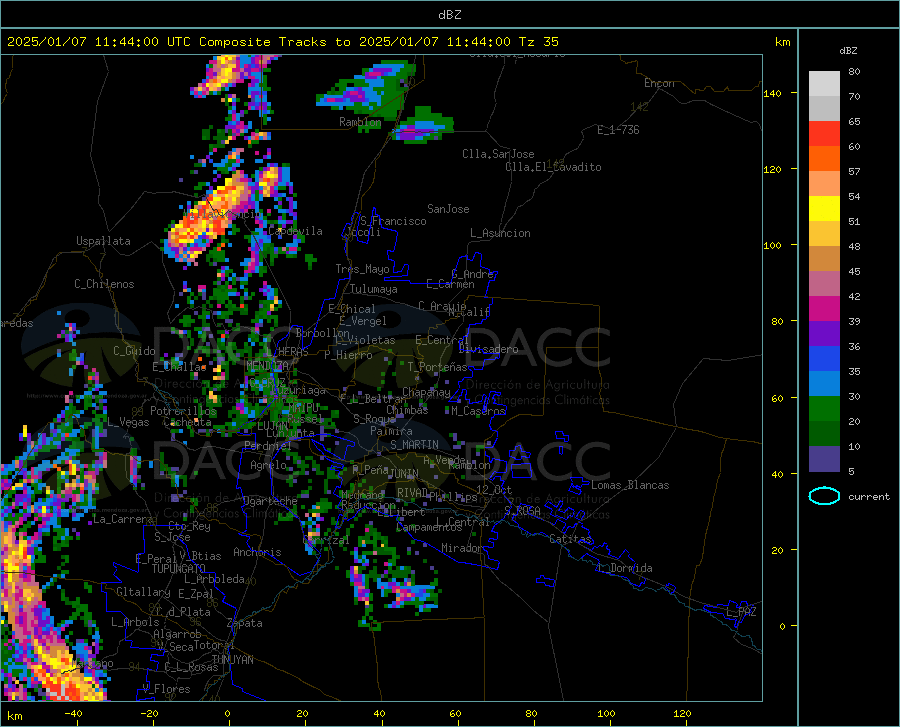Viewport: 900px width, 727px height.
Task: Click the legend value '65'
Action: [854, 122]
